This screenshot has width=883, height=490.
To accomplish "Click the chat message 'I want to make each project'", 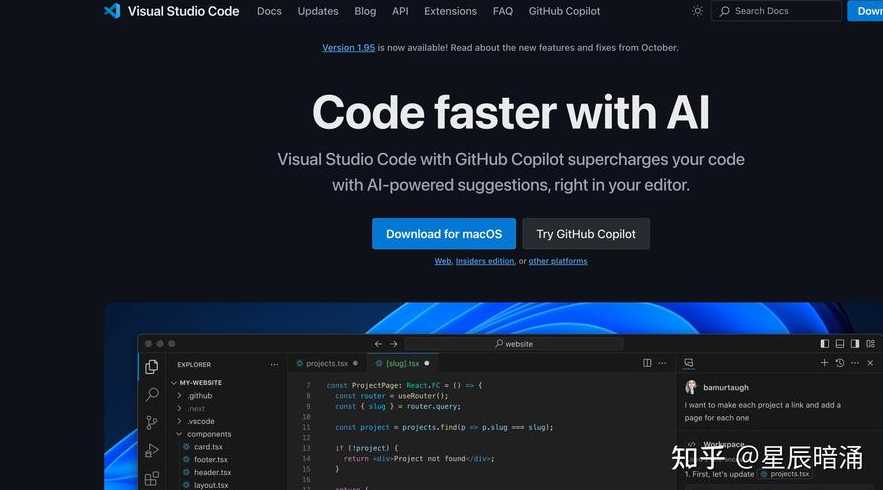I will pos(762,411).
